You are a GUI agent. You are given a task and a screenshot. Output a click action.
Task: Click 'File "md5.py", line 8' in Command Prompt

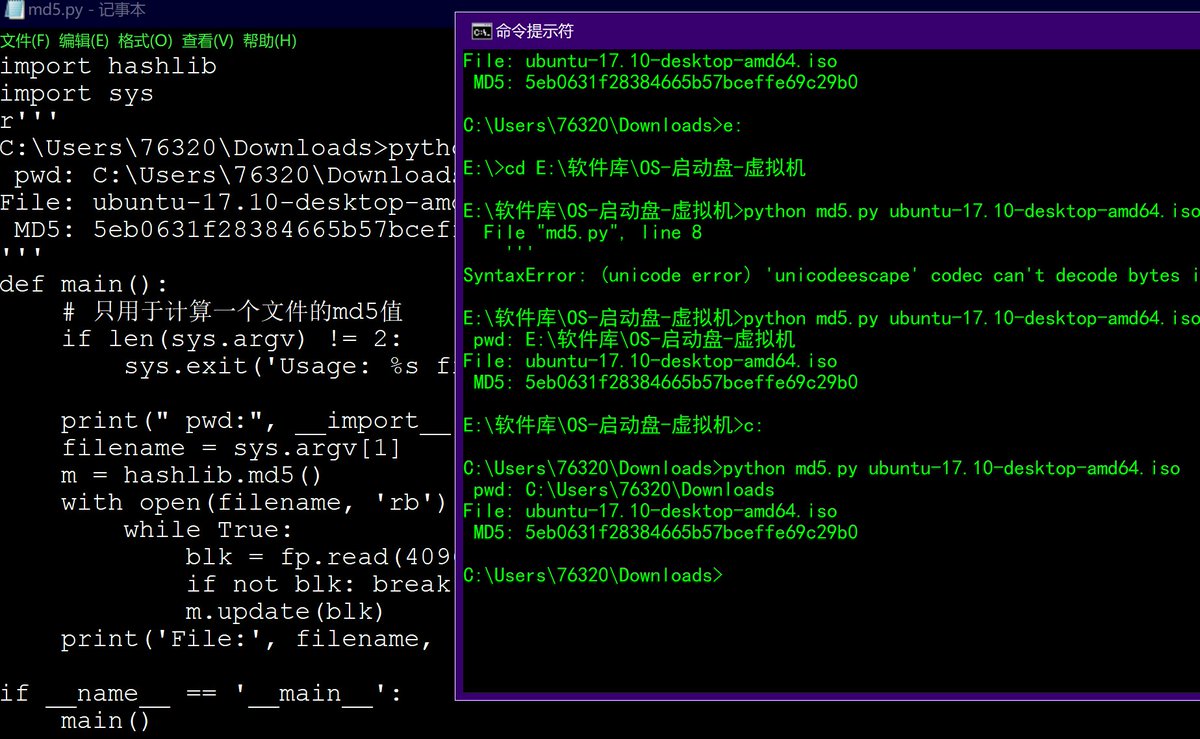click(592, 232)
